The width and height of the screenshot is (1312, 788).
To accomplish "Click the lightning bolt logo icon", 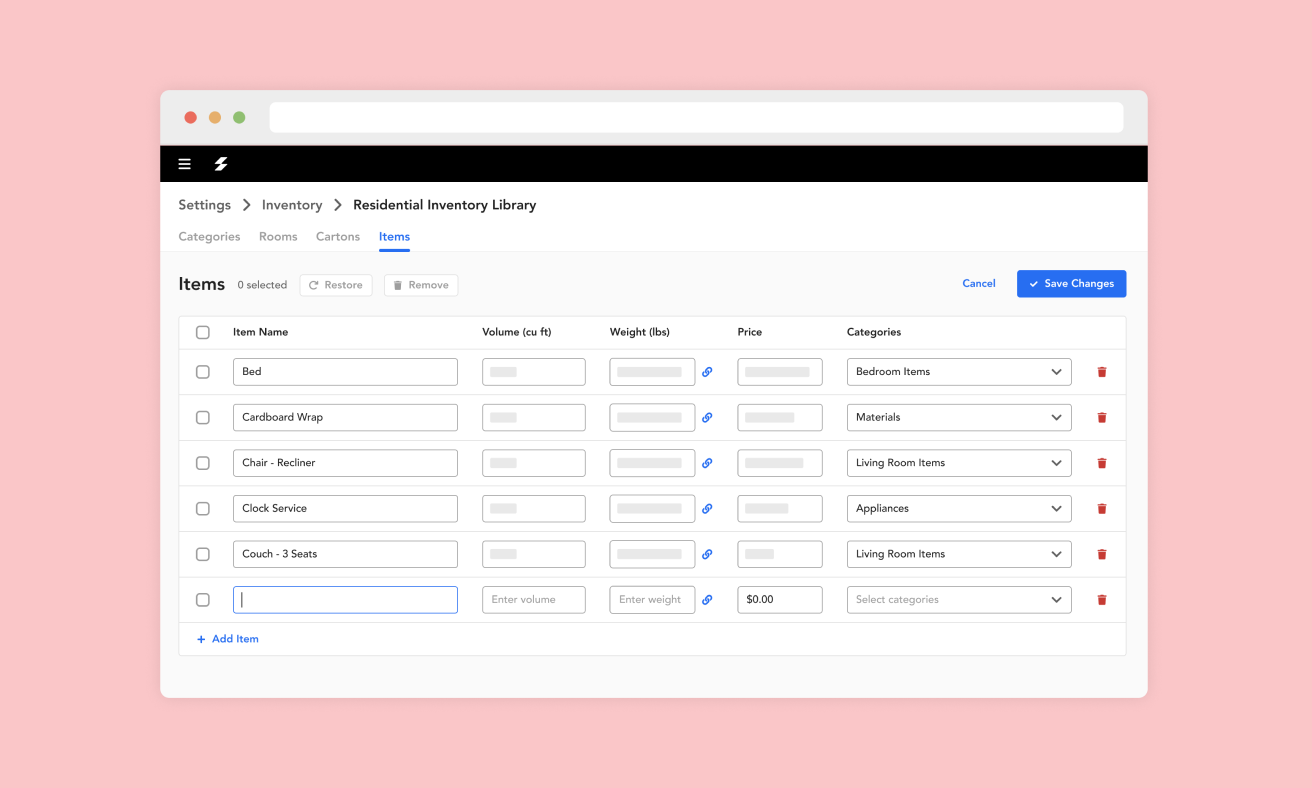I will tap(221, 164).
